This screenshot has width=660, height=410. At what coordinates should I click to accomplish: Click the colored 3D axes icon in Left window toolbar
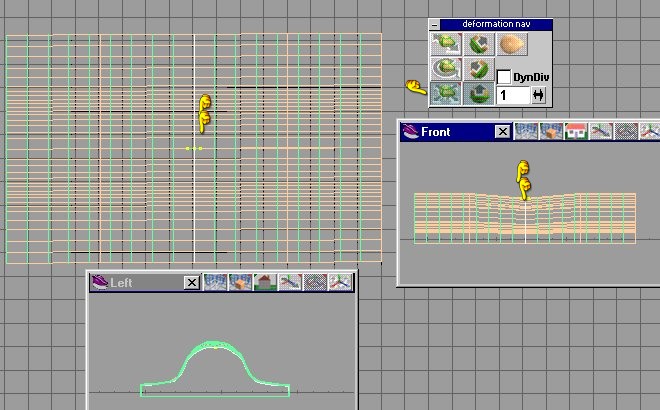339,282
